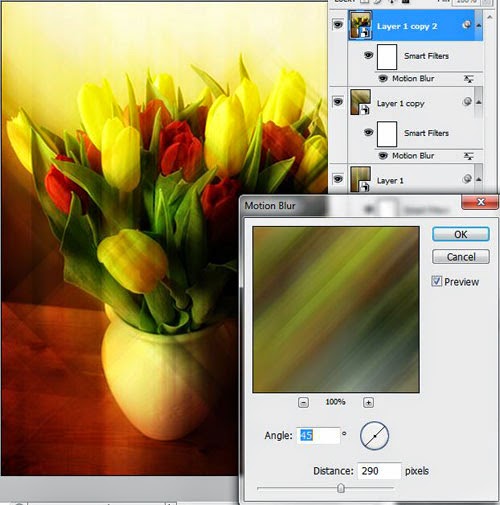Image resolution: width=500 pixels, height=505 pixels.
Task: Click the 100% zoom value in dialog
Action: pos(335,402)
